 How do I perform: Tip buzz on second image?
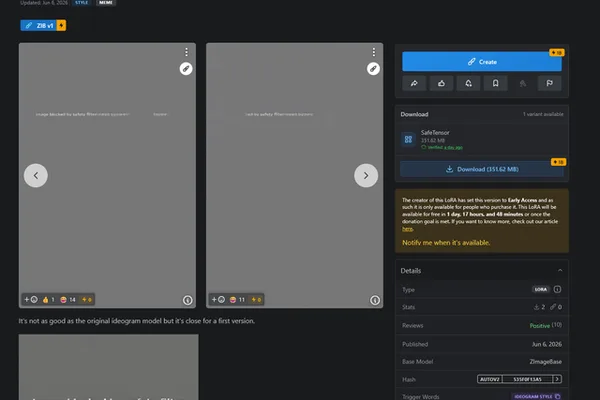256,300
